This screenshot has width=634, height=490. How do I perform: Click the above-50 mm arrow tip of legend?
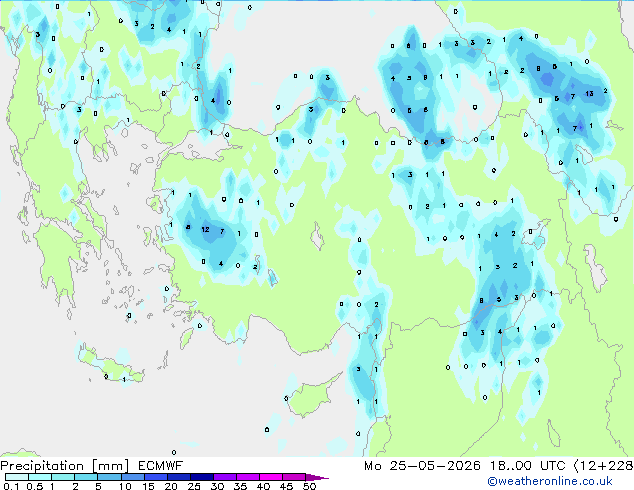click(x=317, y=477)
